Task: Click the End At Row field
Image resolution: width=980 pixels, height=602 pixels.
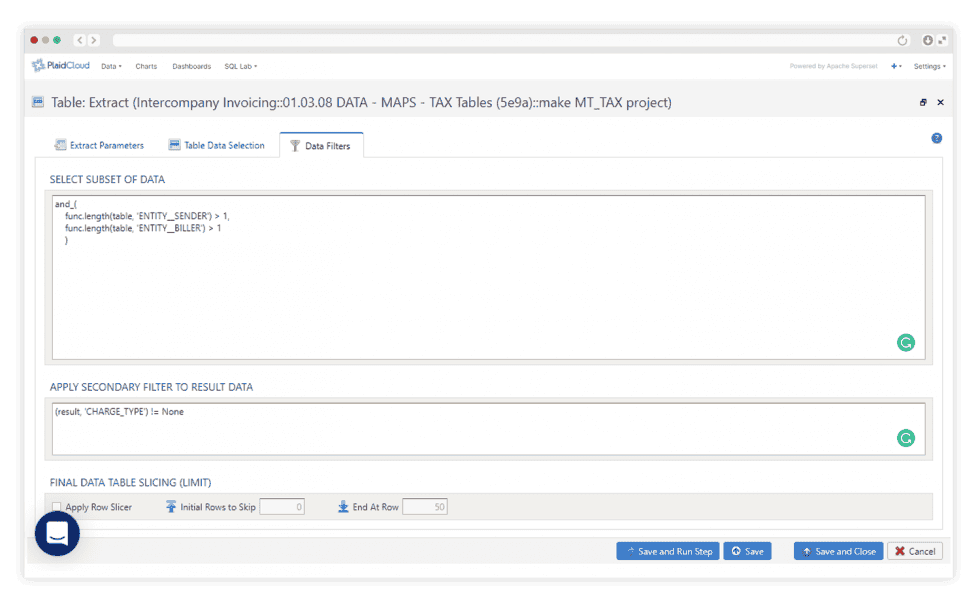Action: (425, 507)
